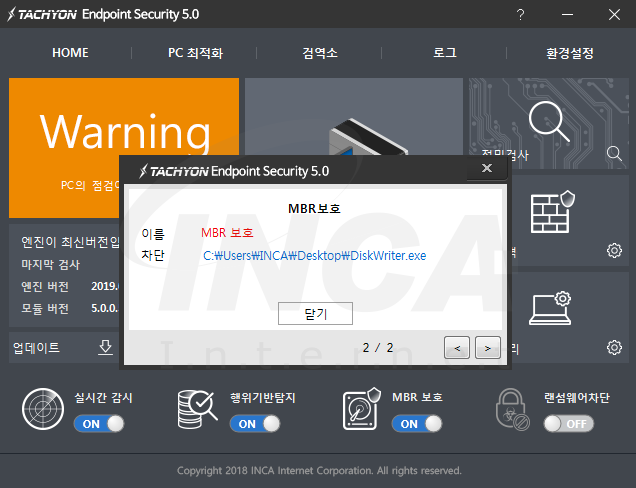
Task: Click the 업데이트 label
Action: tap(37, 348)
